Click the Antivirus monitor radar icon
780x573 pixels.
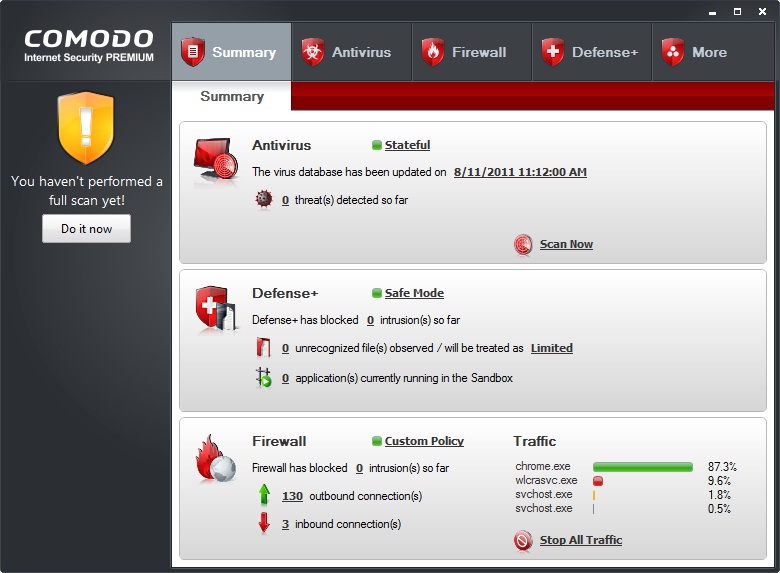pyautogui.click(x=216, y=160)
